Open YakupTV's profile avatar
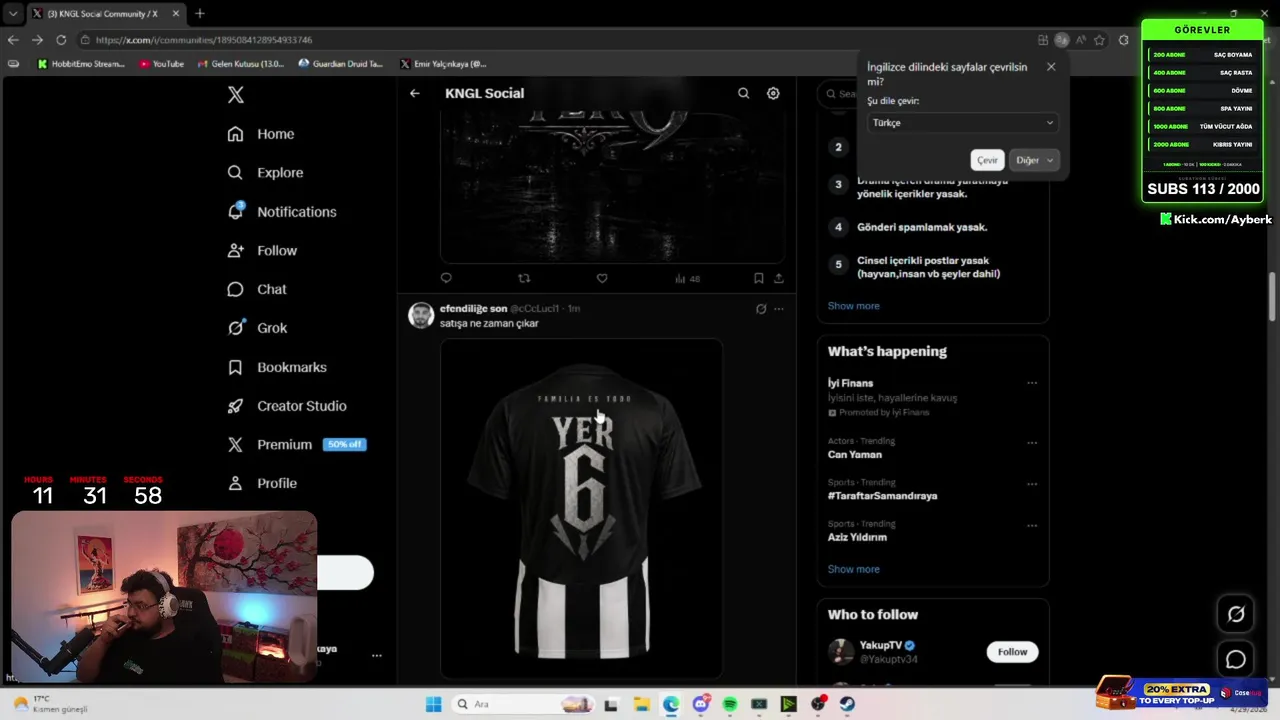This screenshot has width=1280, height=720. coord(841,652)
